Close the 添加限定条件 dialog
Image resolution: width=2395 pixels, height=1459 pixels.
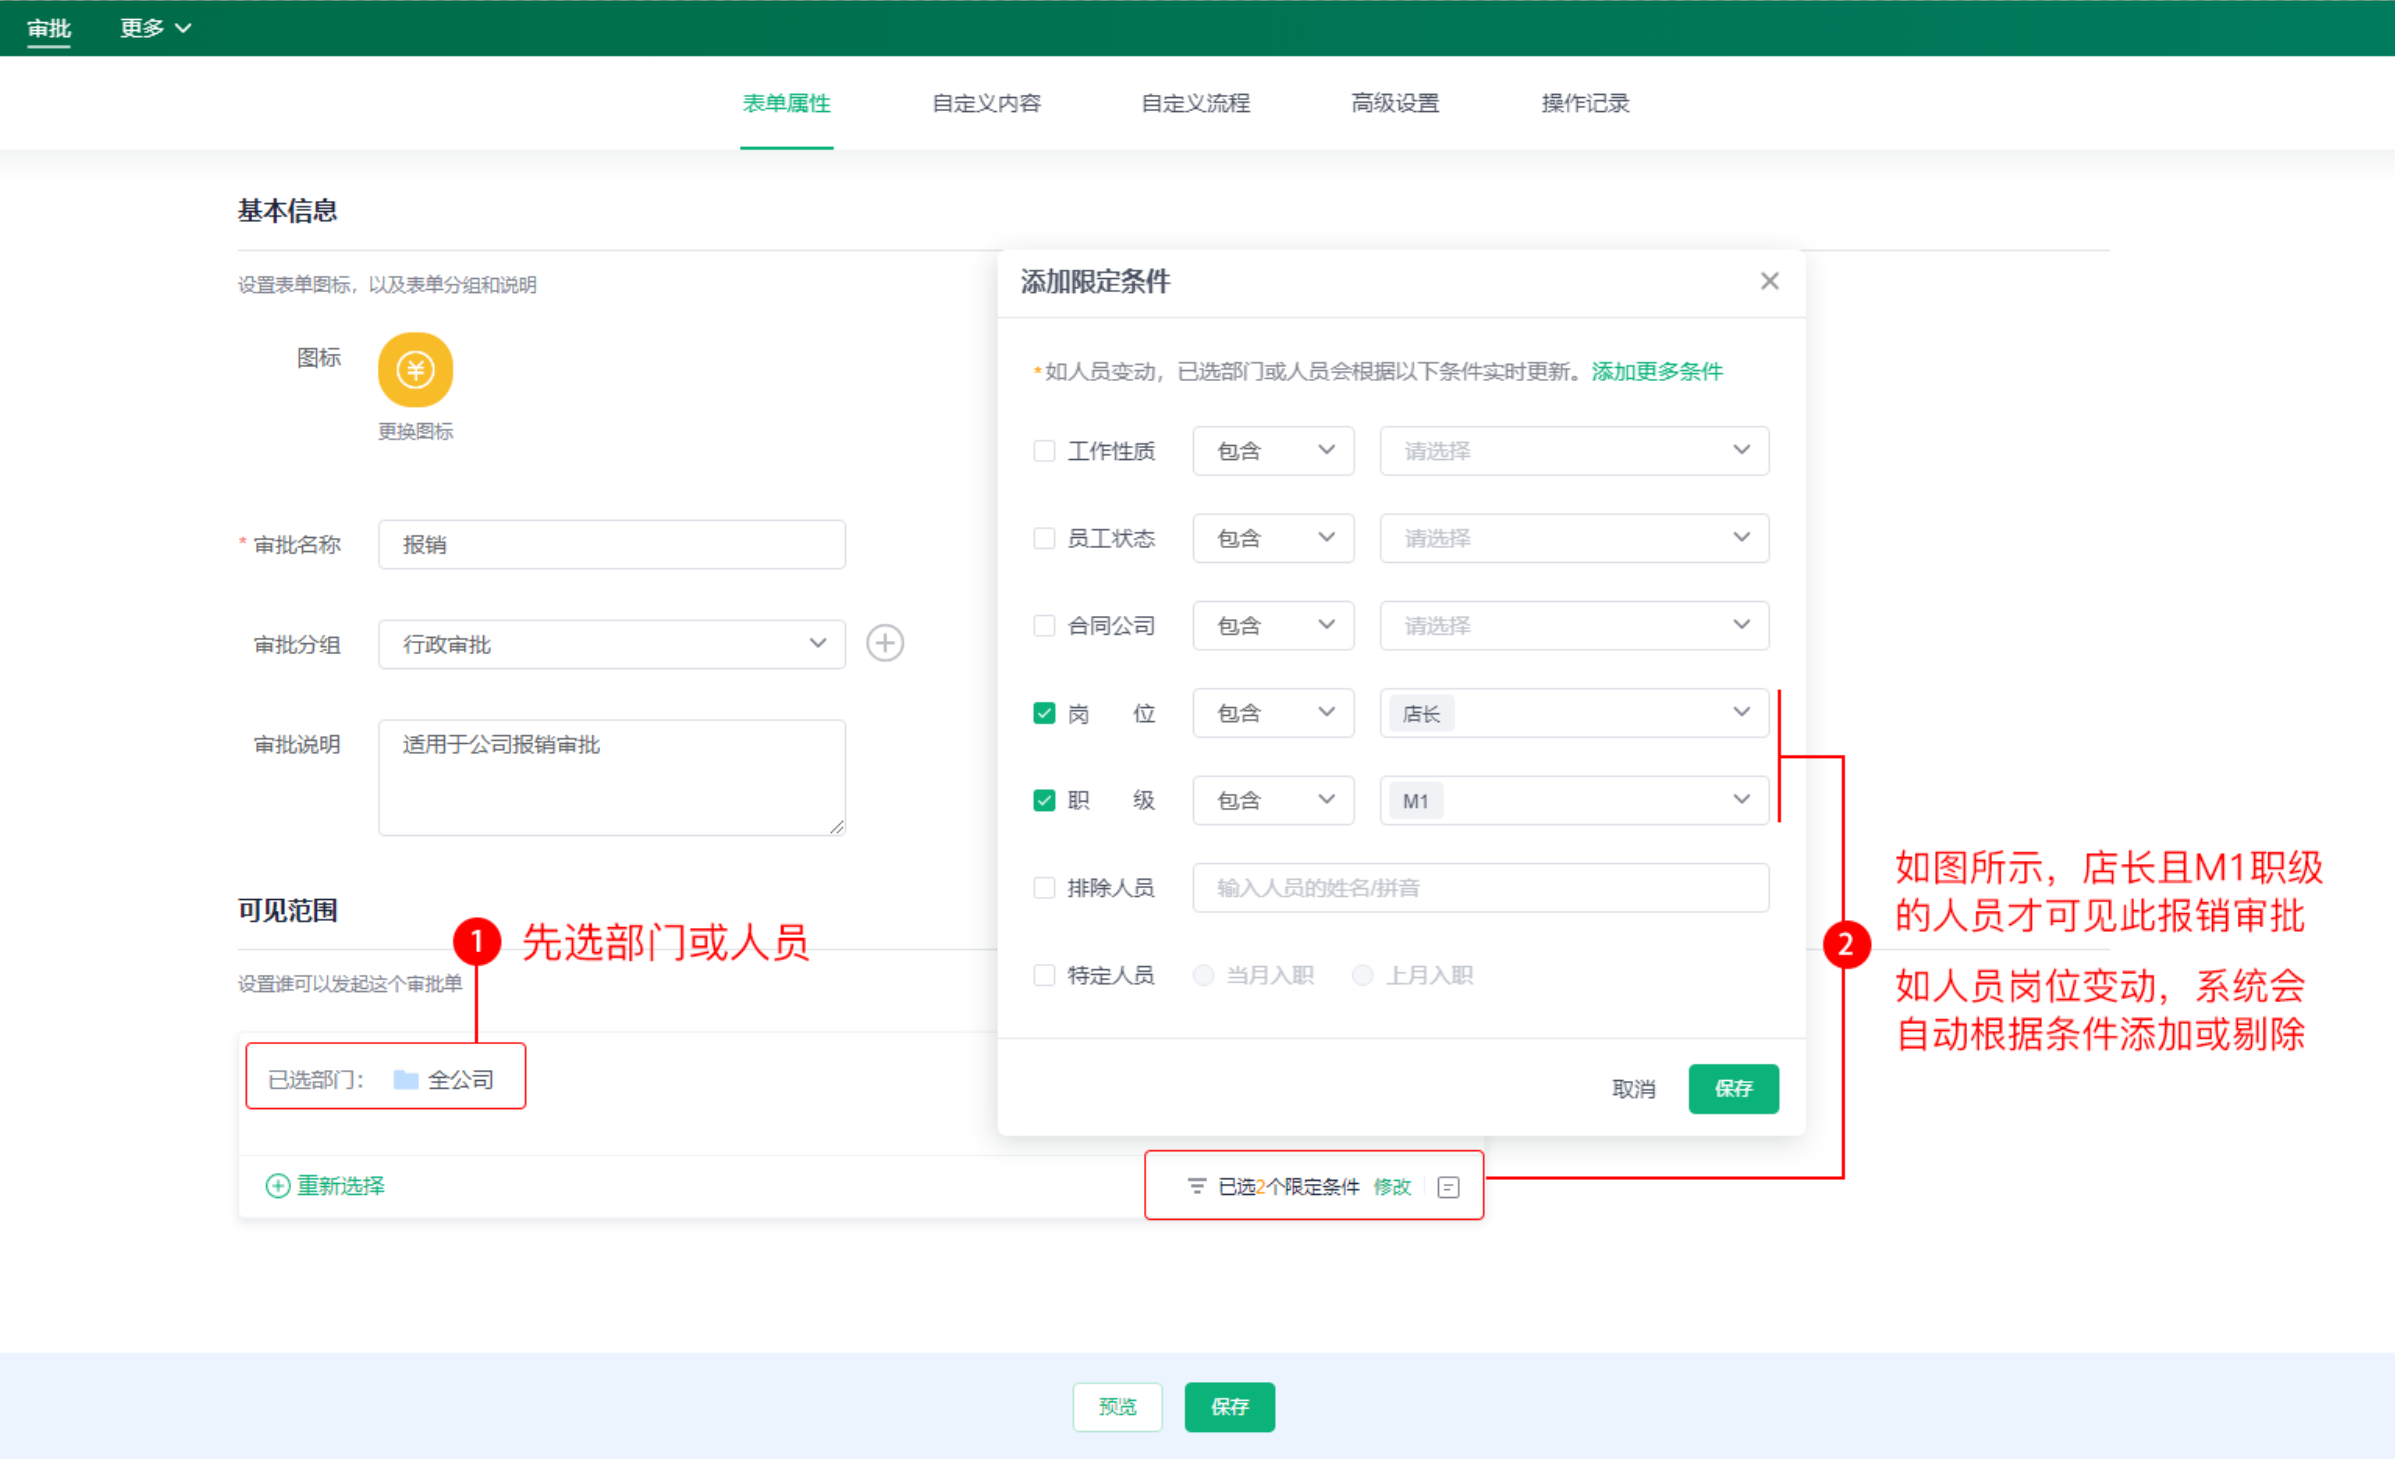coord(1769,281)
